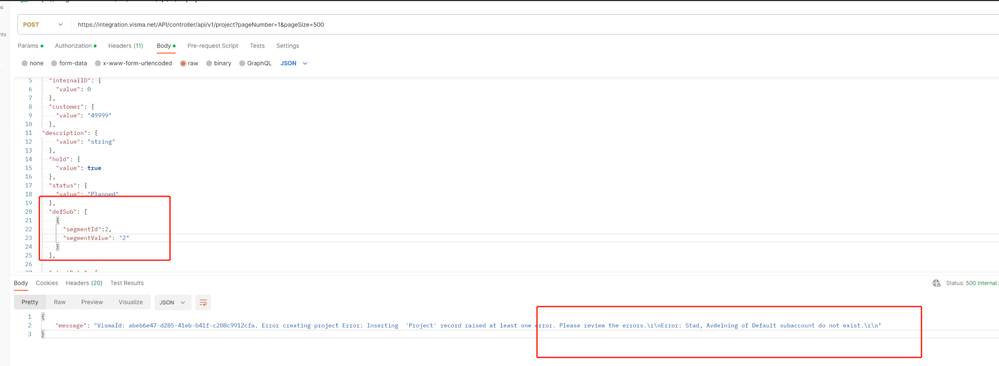The width and height of the screenshot is (999, 366).
Task: Click the "defSub" key line
Action: coord(68,211)
